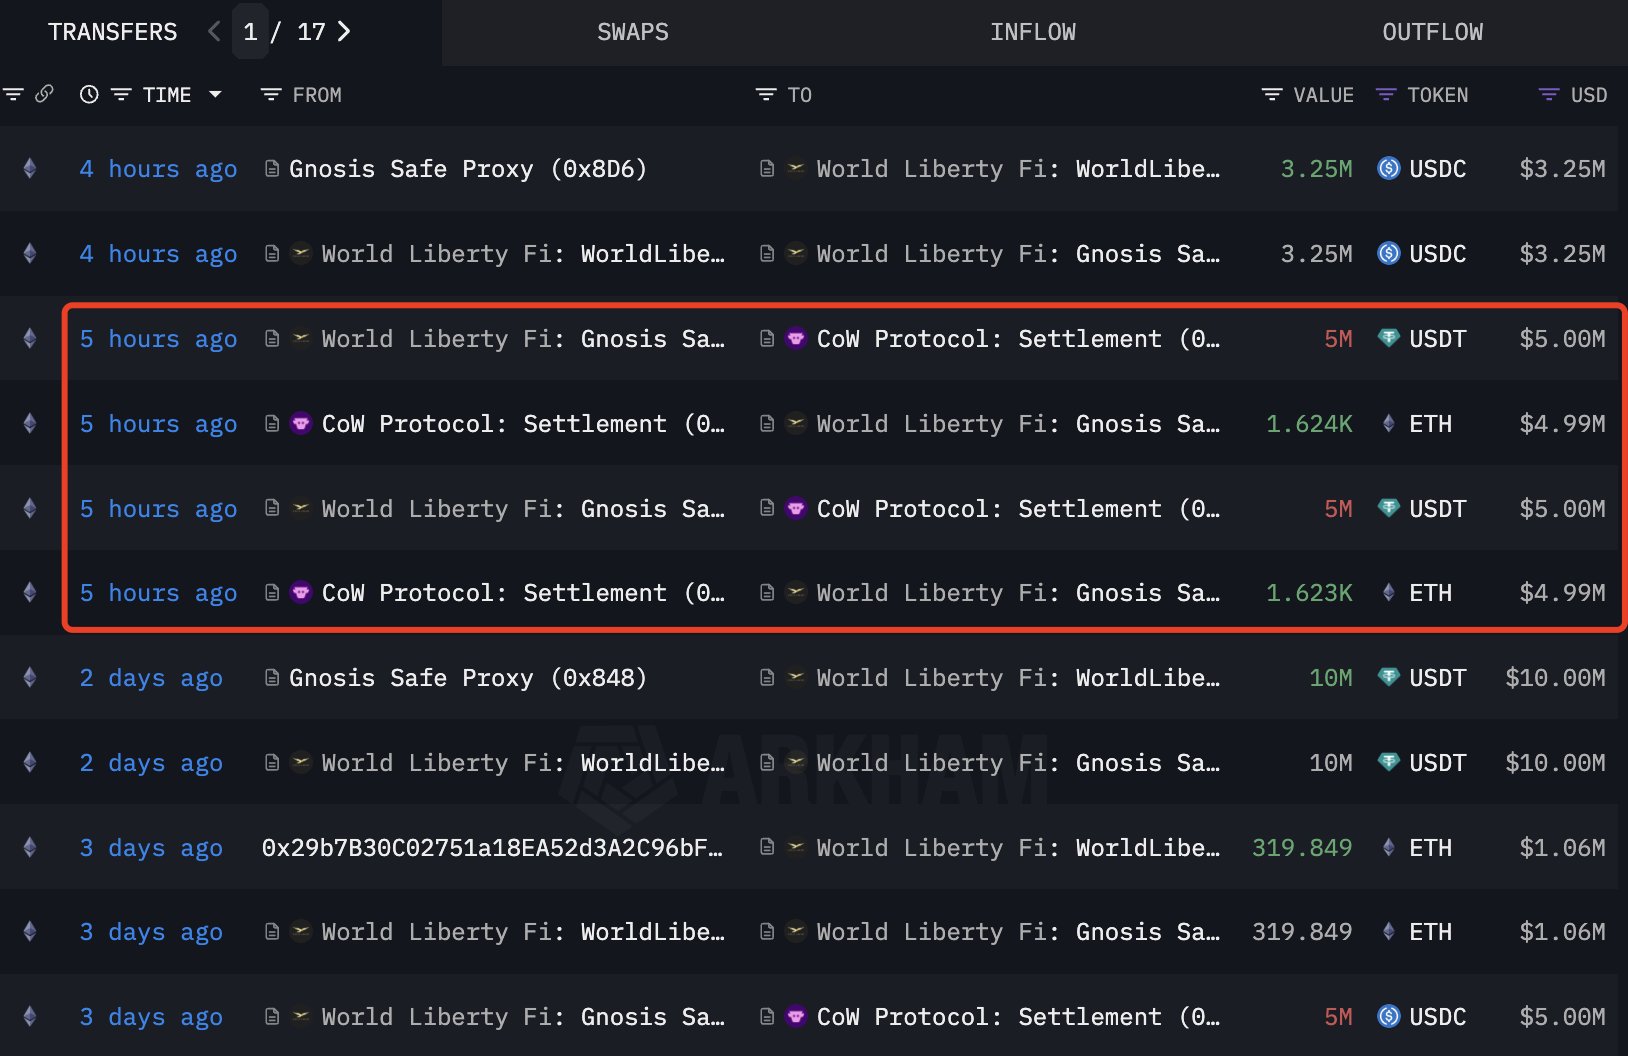
Task: Switch to the INFLOW tab
Action: point(1032,32)
